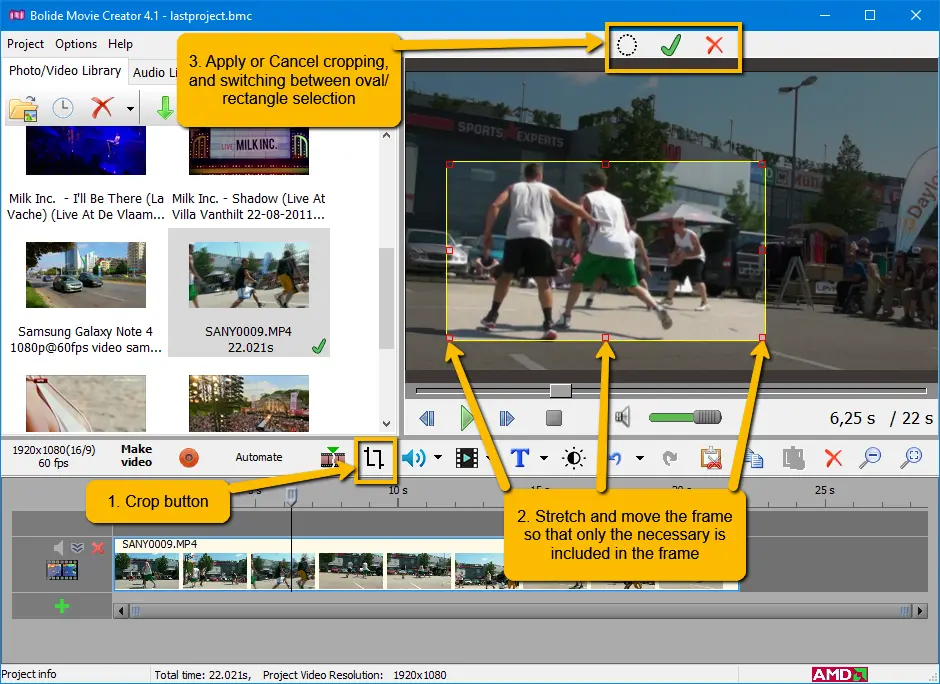Expand the remove dropdown arrow in library toolbar
The height and width of the screenshot is (684, 940).
click(x=130, y=109)
